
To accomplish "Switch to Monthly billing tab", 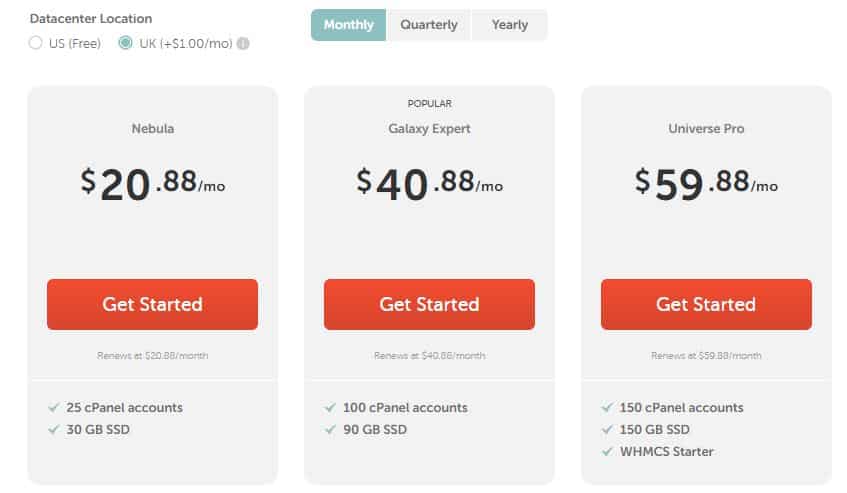I will (x=349, y=25).
